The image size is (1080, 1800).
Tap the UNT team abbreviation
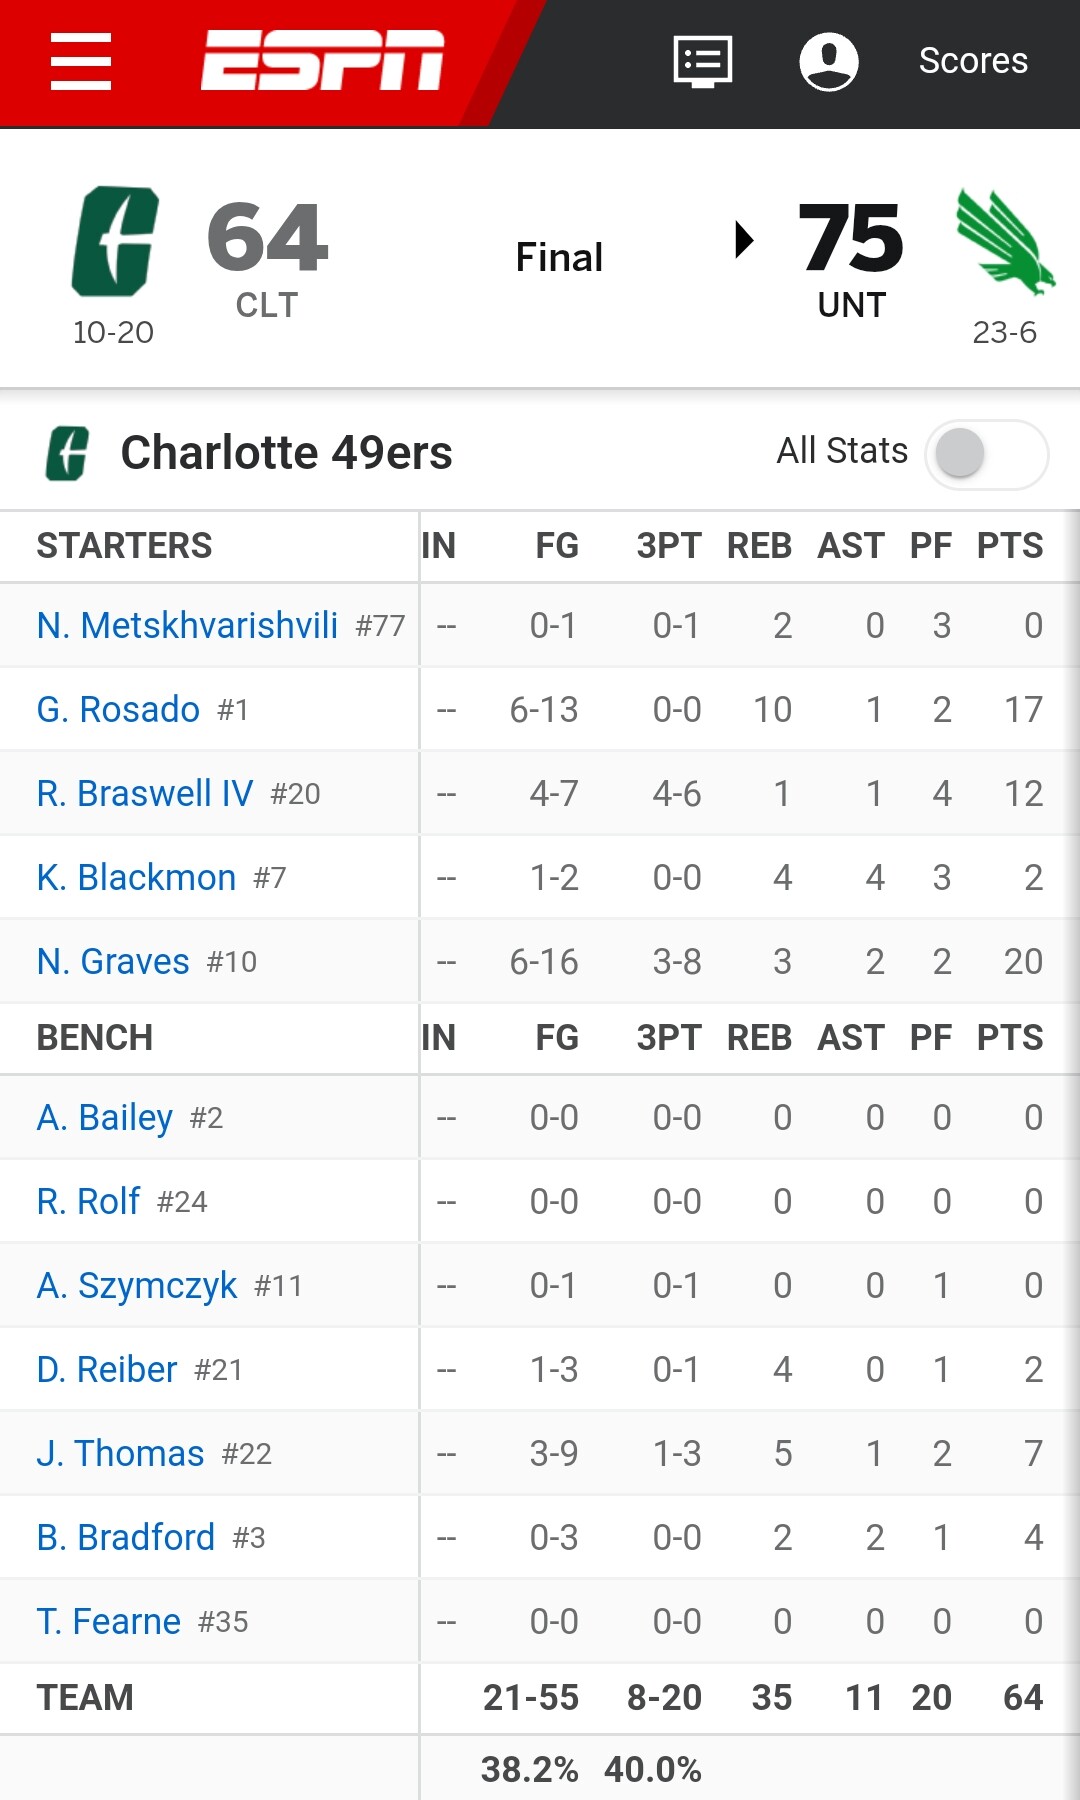pos(852,305)
